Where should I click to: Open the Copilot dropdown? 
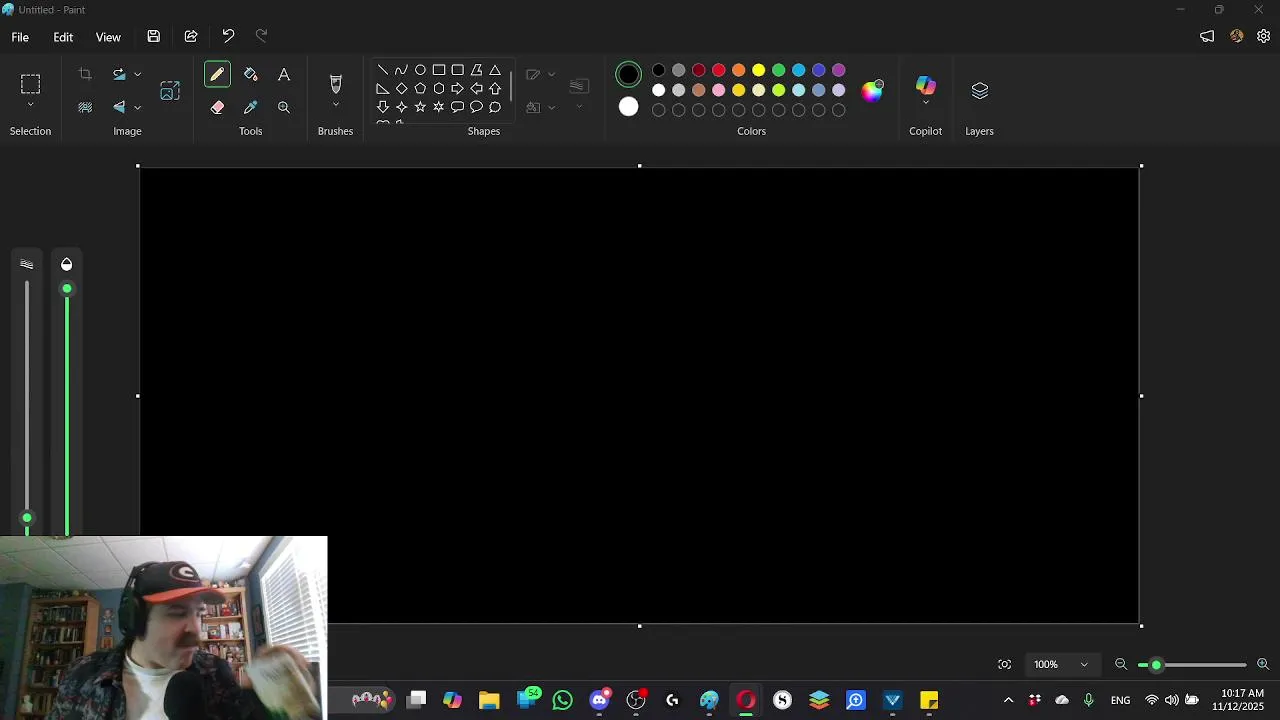point(926,102)
